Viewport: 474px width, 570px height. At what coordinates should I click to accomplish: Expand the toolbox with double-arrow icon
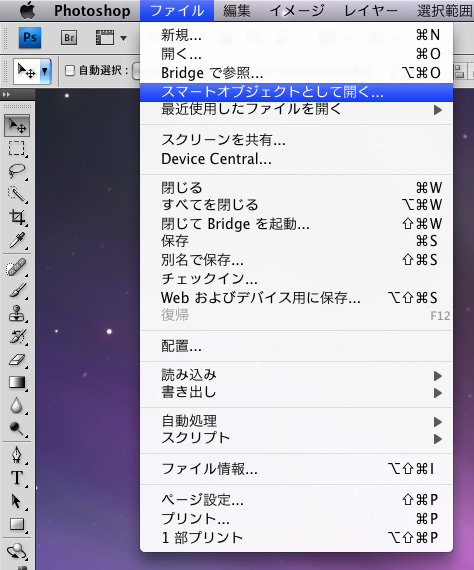point(6,95)
